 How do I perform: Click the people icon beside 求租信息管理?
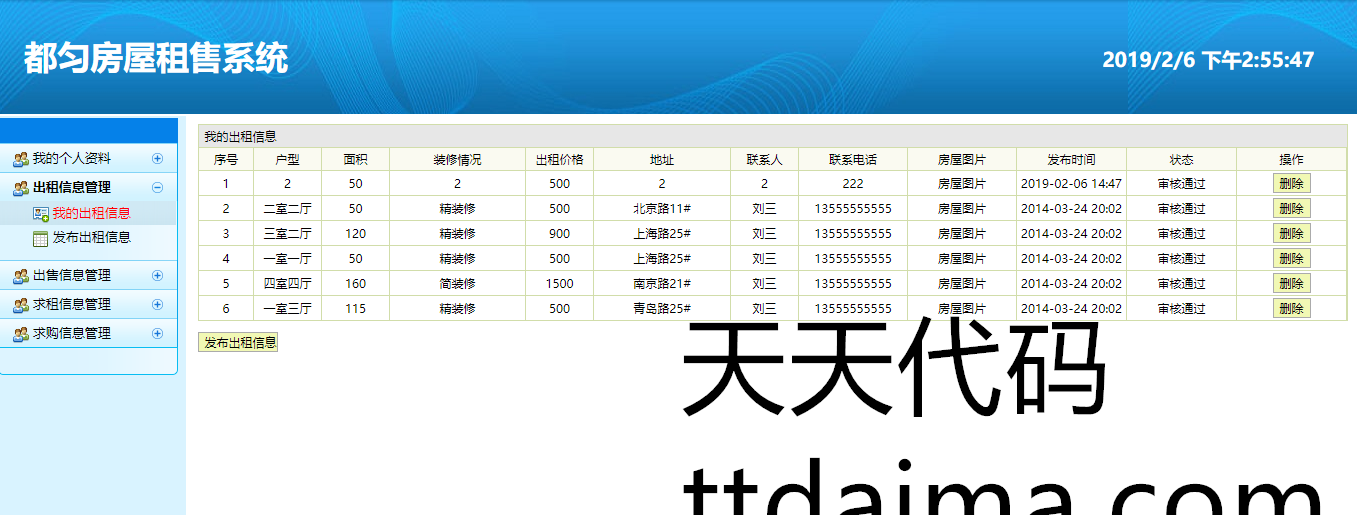[x=20, y=305]
